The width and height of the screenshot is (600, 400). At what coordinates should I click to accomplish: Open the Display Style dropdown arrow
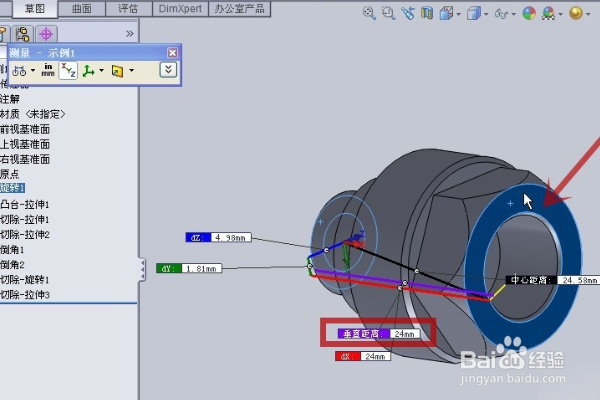[486, 15]
